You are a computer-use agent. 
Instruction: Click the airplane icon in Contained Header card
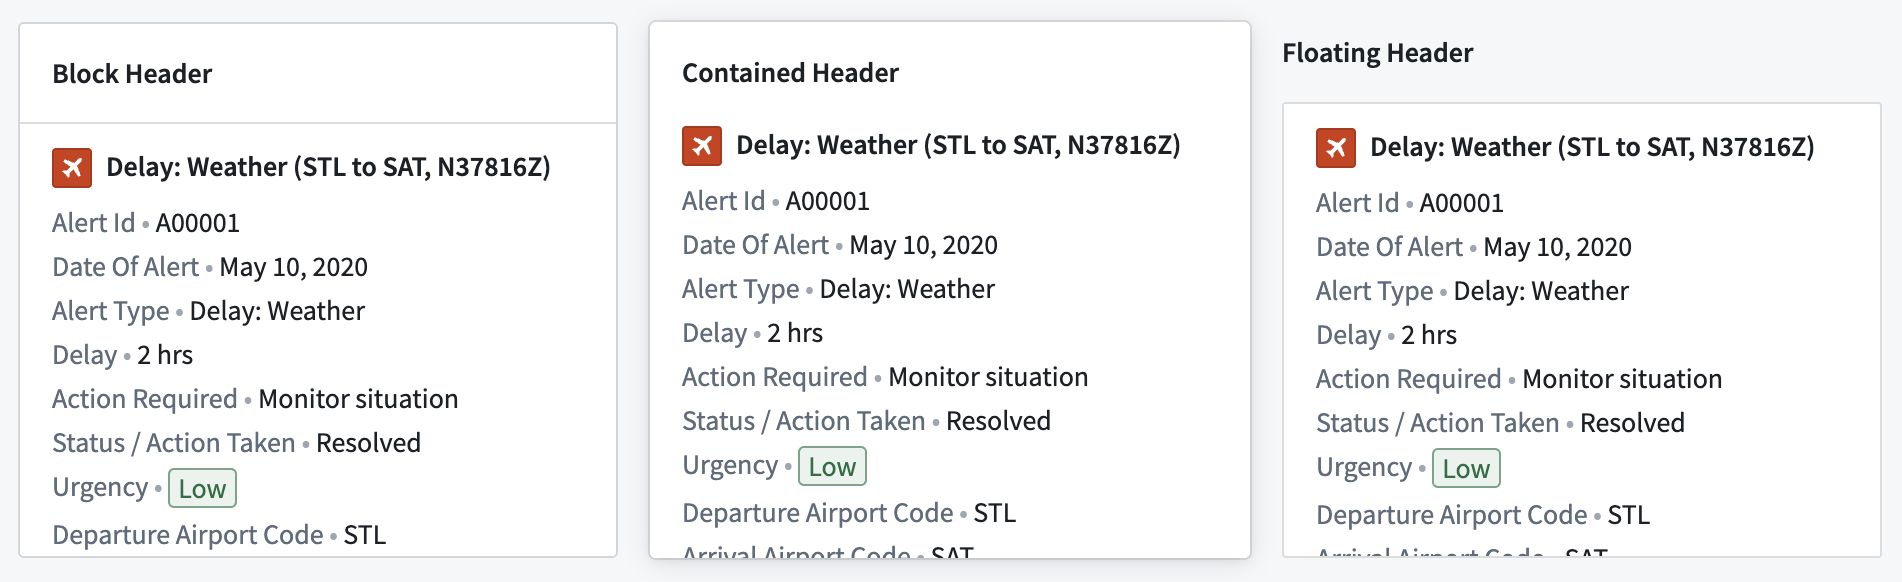coord(702,146)
